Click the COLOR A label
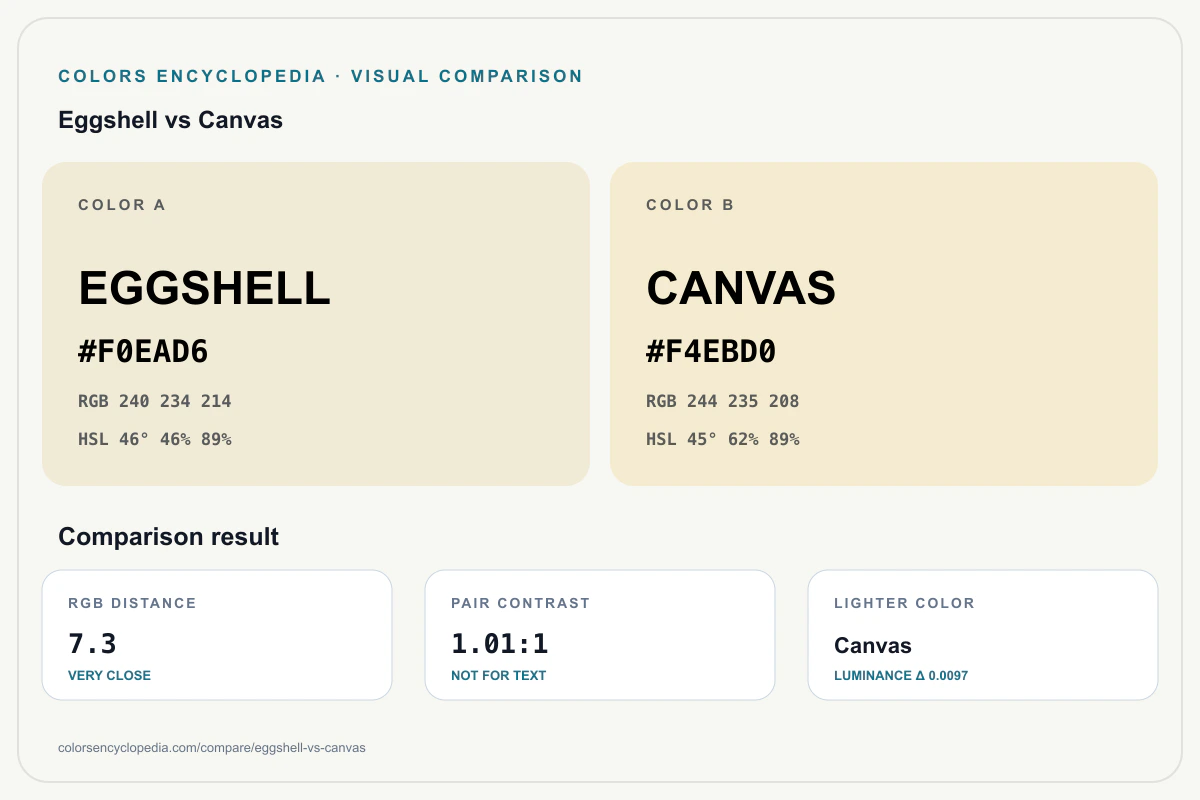This screenshot has height=800, width=1200. (122, 205)
